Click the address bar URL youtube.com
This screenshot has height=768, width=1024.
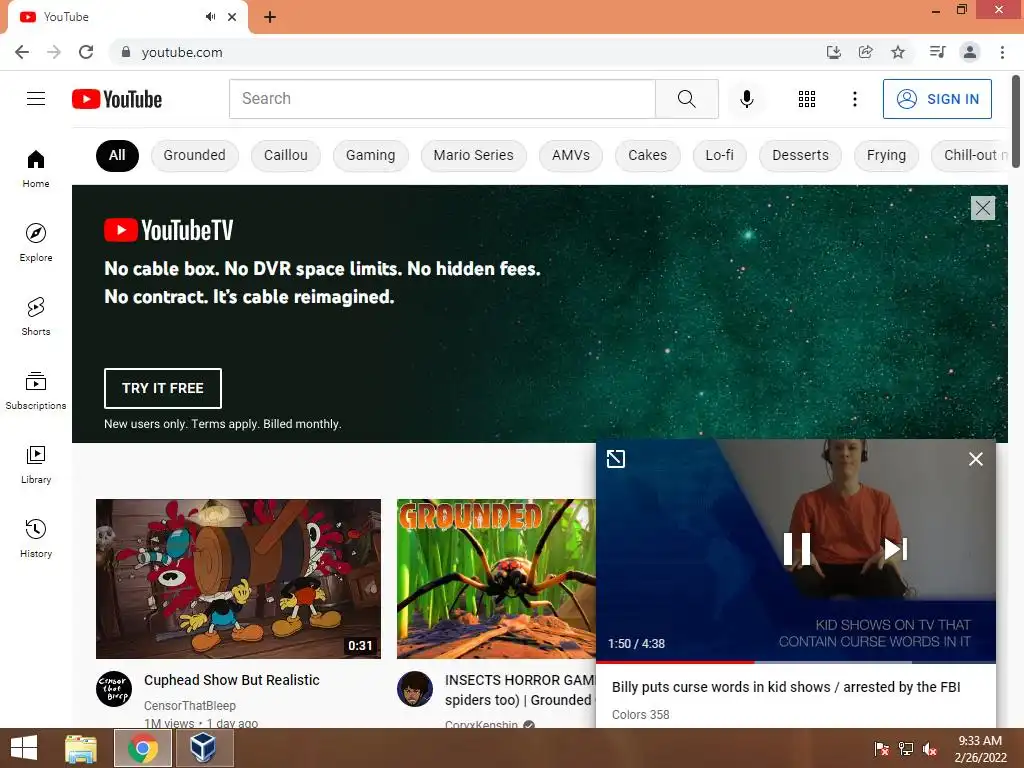182,52
